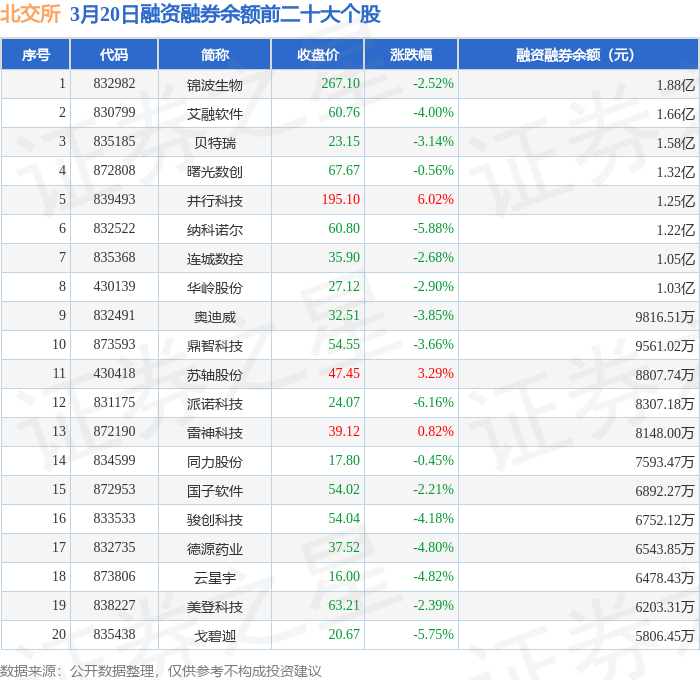Select stock name 戈碧迦
This screenshot has height=680, width=700.
(215, 636)
